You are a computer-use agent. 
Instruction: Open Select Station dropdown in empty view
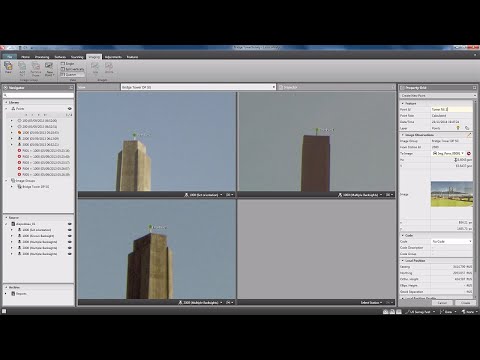[x=371, y=302]
